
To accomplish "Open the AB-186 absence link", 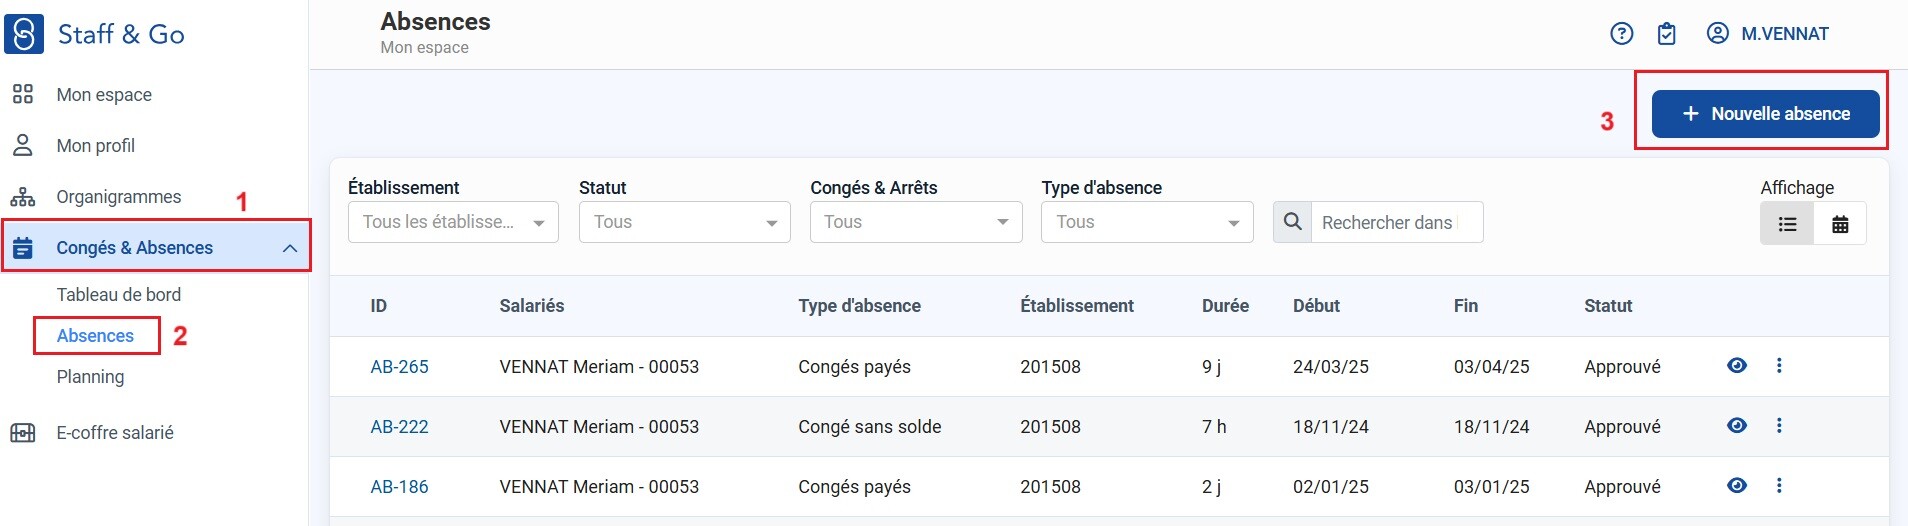I will coord(399,487).
